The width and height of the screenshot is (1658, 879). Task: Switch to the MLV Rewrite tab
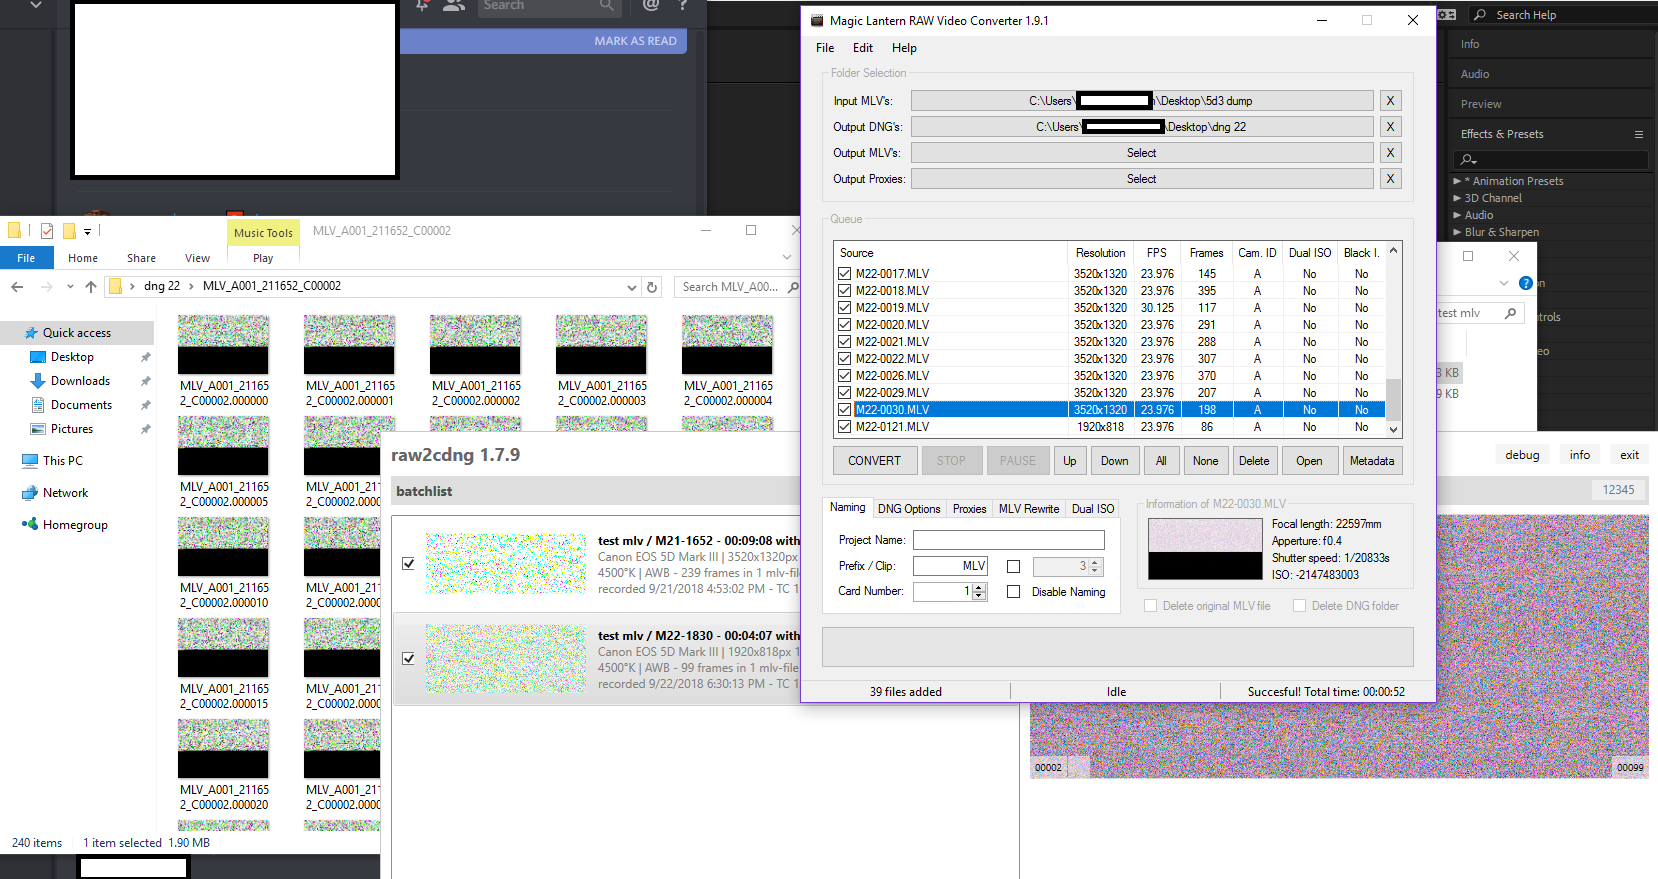pyautogui.click(x=1029, y=509)
